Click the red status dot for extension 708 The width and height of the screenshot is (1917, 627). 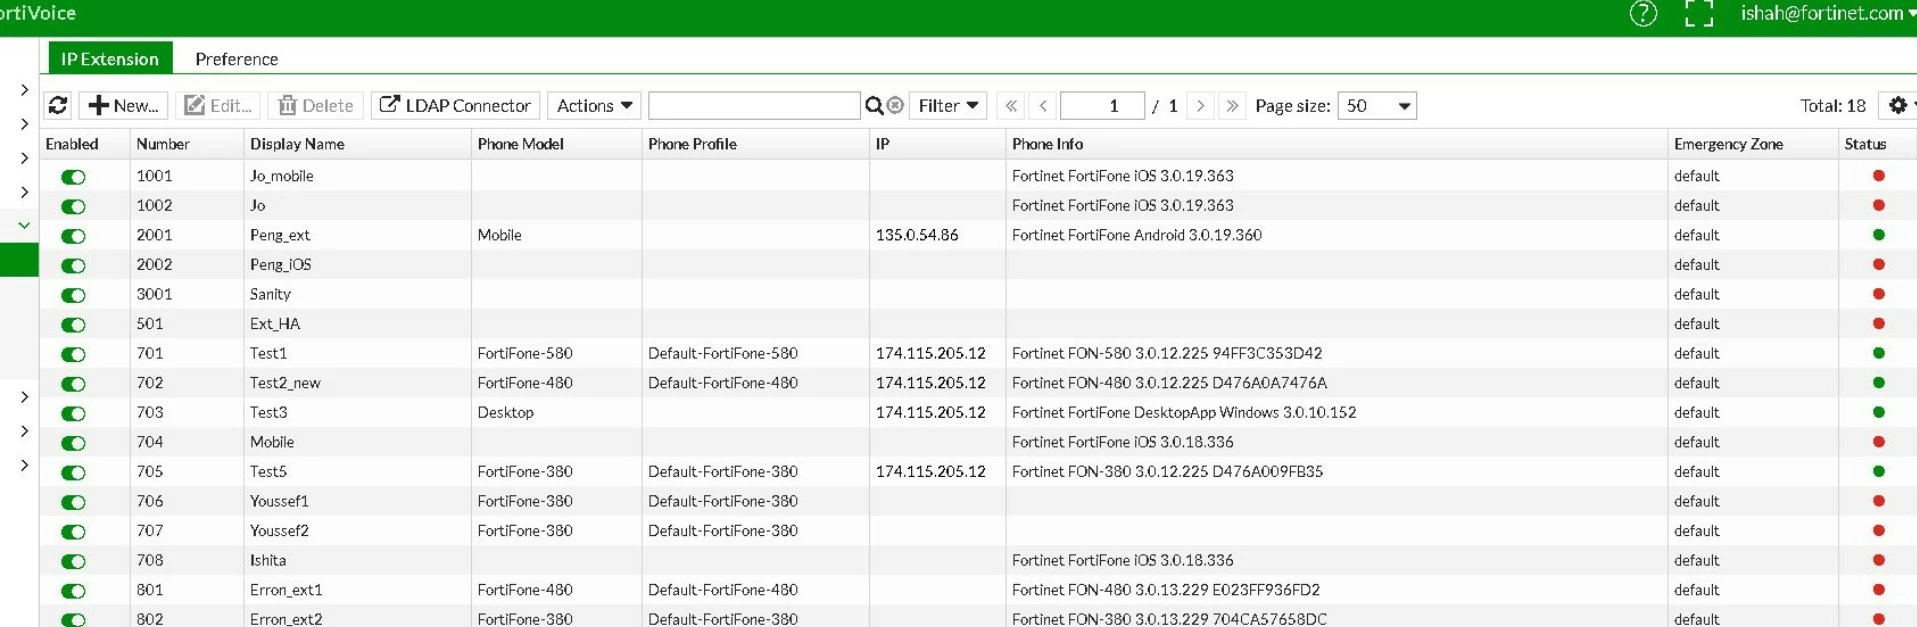1878,560
